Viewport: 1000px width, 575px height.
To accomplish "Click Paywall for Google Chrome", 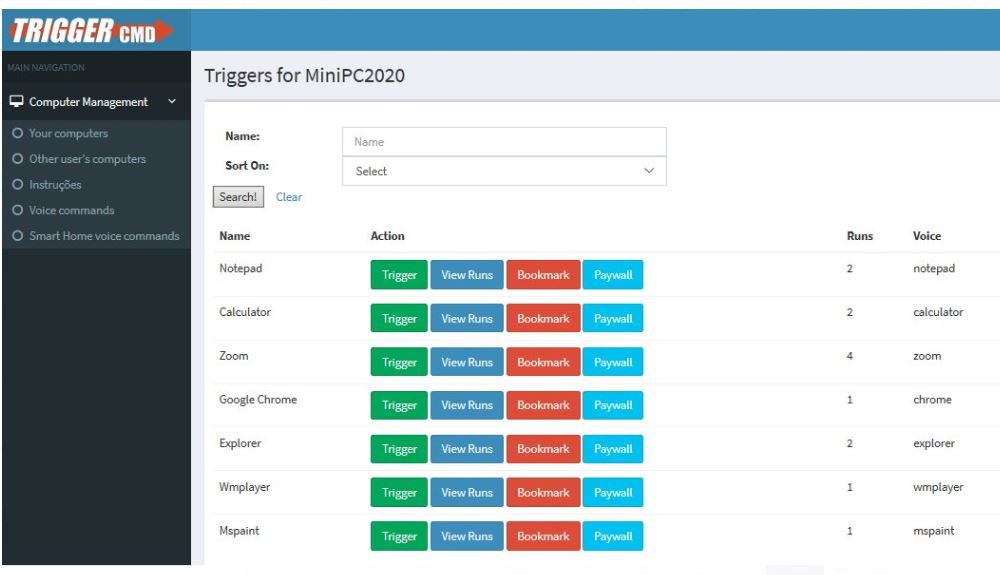I will point(613,405).
